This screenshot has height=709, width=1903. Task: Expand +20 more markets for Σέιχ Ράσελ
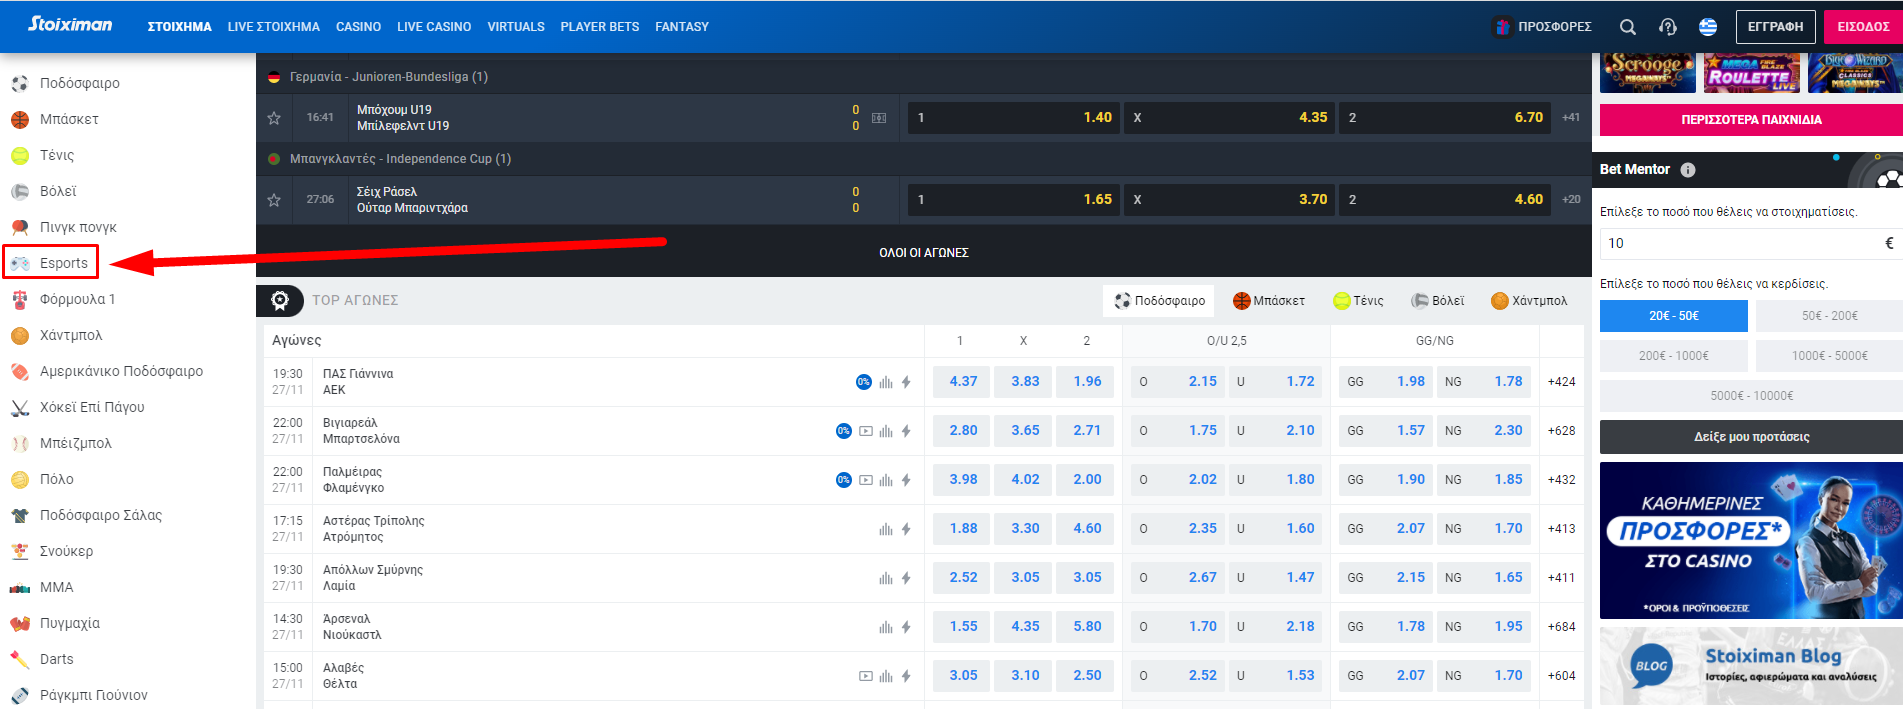(1571, 200)
